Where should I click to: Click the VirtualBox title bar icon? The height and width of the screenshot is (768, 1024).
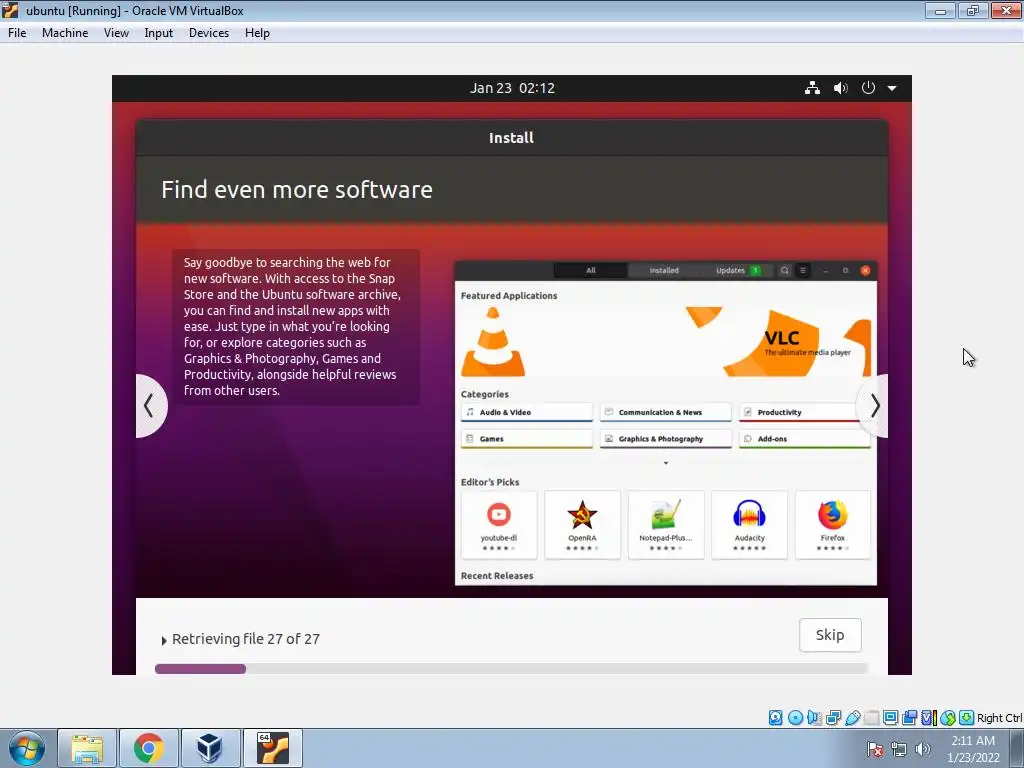click(10, 10)
